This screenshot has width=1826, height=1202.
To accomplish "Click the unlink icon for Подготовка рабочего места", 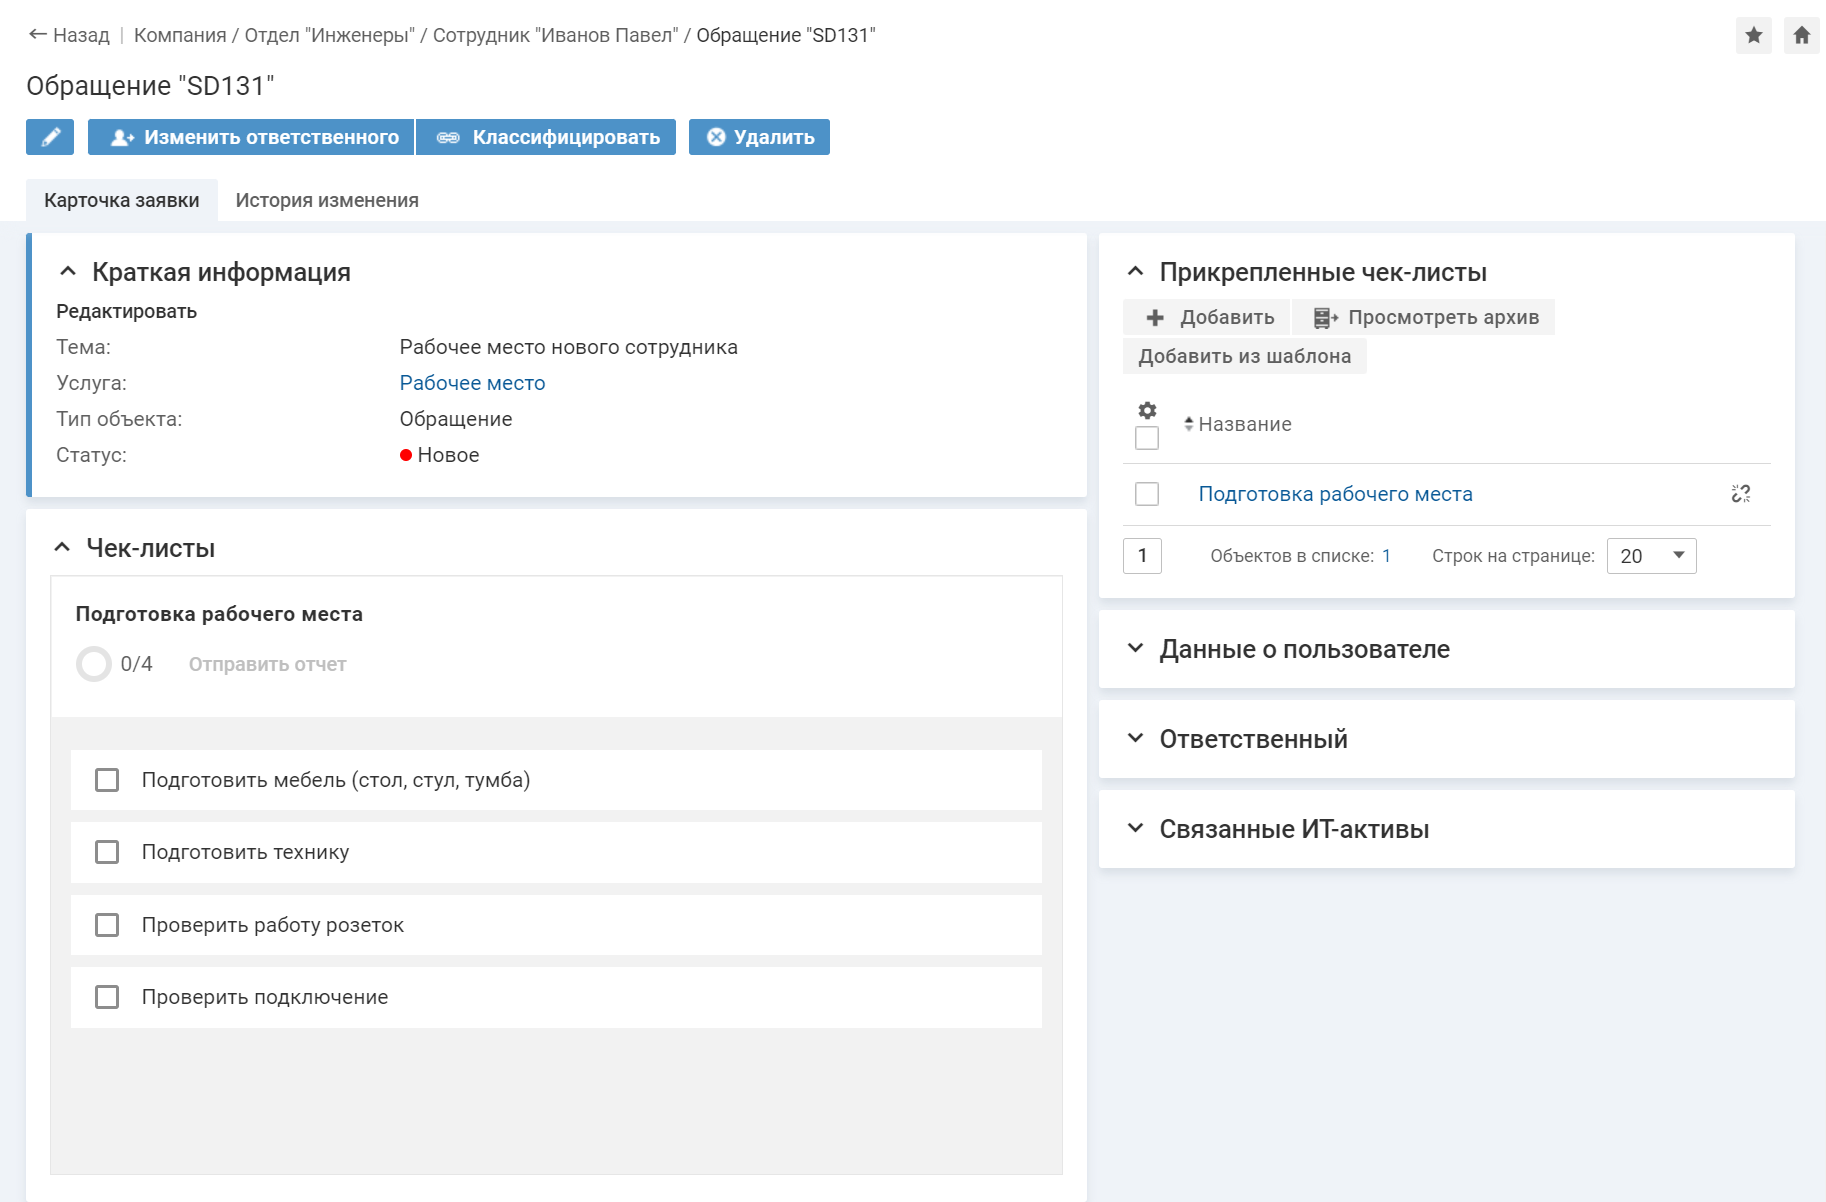I will tap(1740, 494).
